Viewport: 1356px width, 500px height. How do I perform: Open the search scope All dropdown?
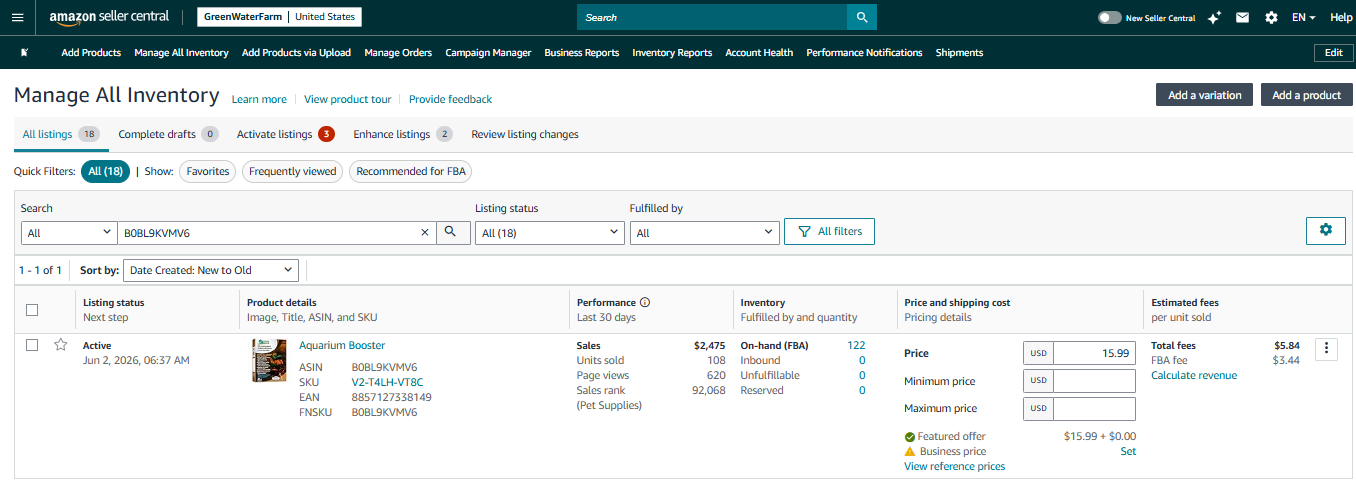point(69,232)
